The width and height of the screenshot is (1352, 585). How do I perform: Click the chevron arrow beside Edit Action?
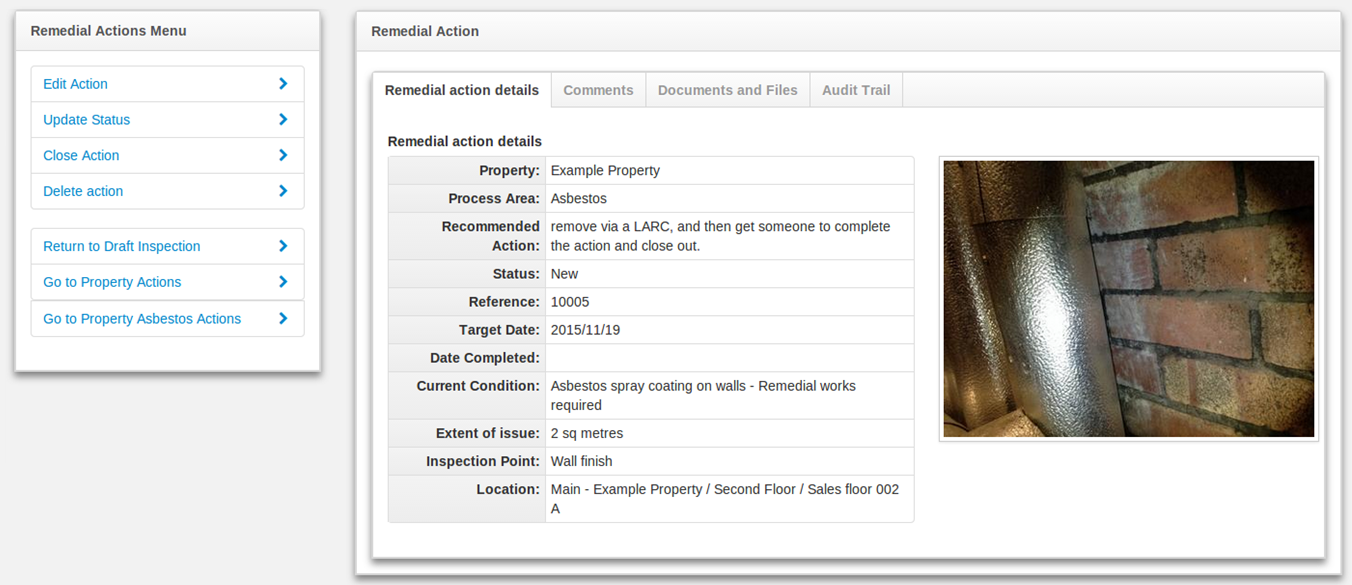[x=283, y=84]
